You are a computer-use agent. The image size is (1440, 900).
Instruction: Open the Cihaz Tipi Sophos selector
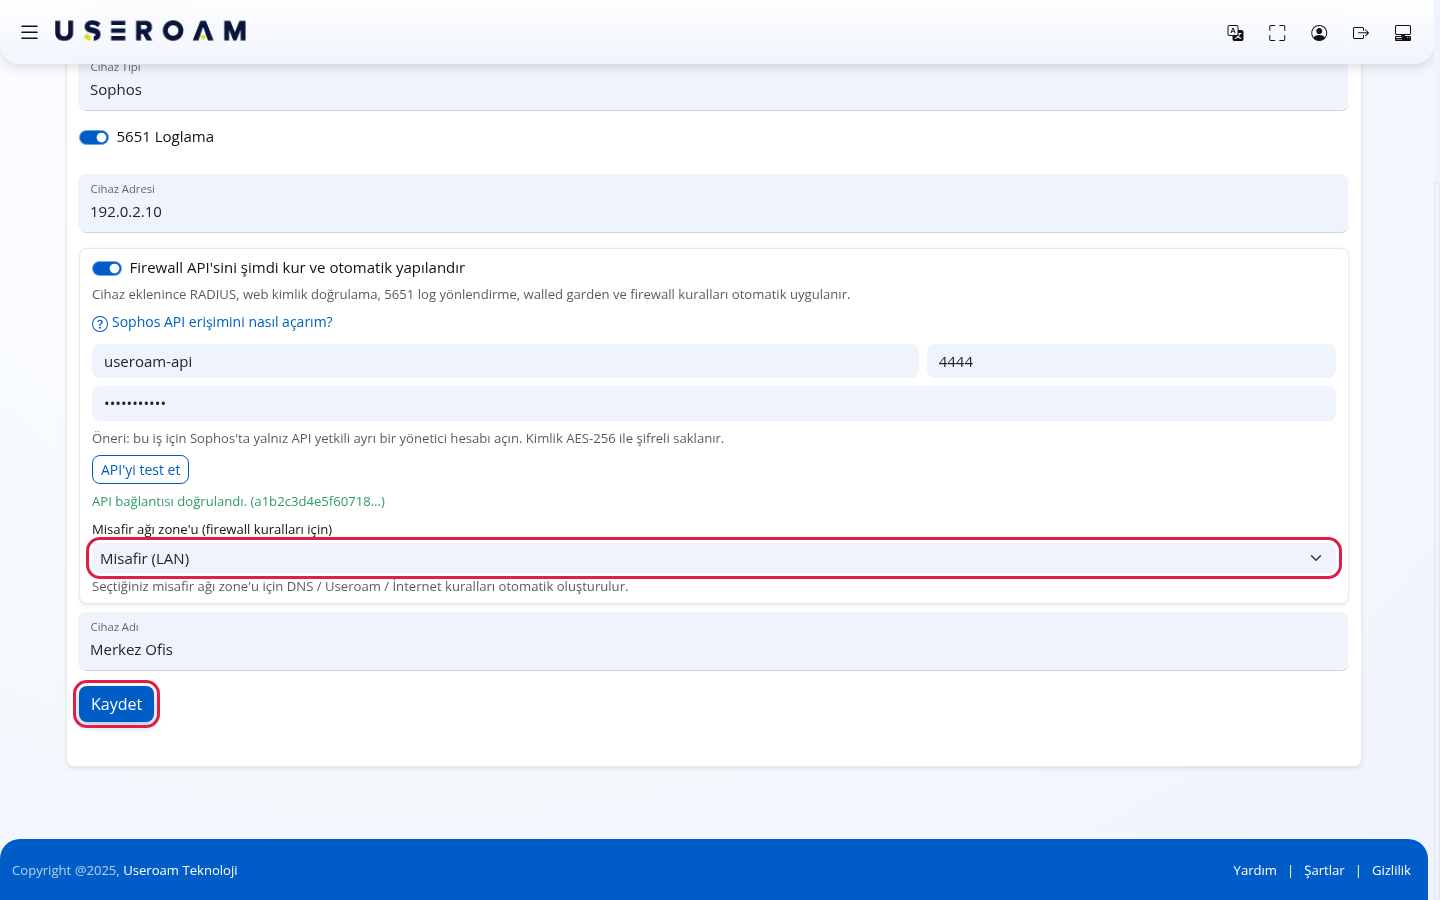[713, 88]
